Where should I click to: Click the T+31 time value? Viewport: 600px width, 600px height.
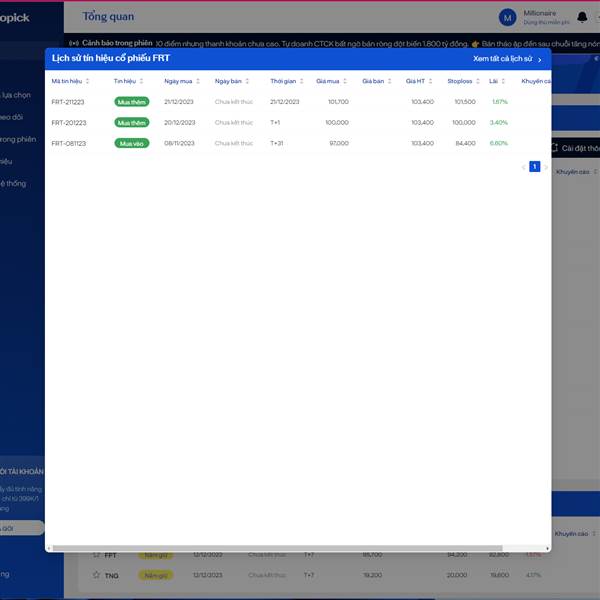pos(277,143)
